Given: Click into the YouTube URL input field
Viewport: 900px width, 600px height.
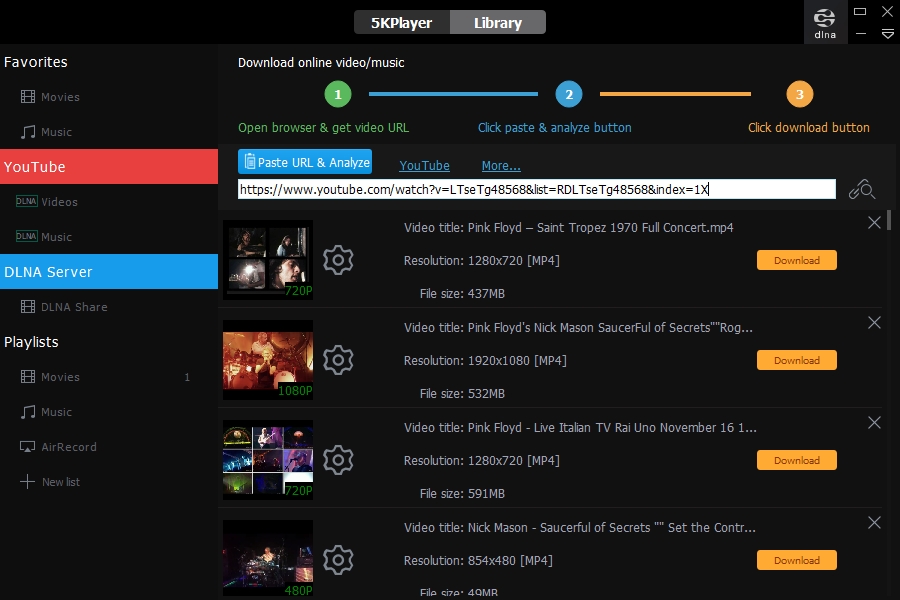Looking at the screenshot, I should pos(537,189).
